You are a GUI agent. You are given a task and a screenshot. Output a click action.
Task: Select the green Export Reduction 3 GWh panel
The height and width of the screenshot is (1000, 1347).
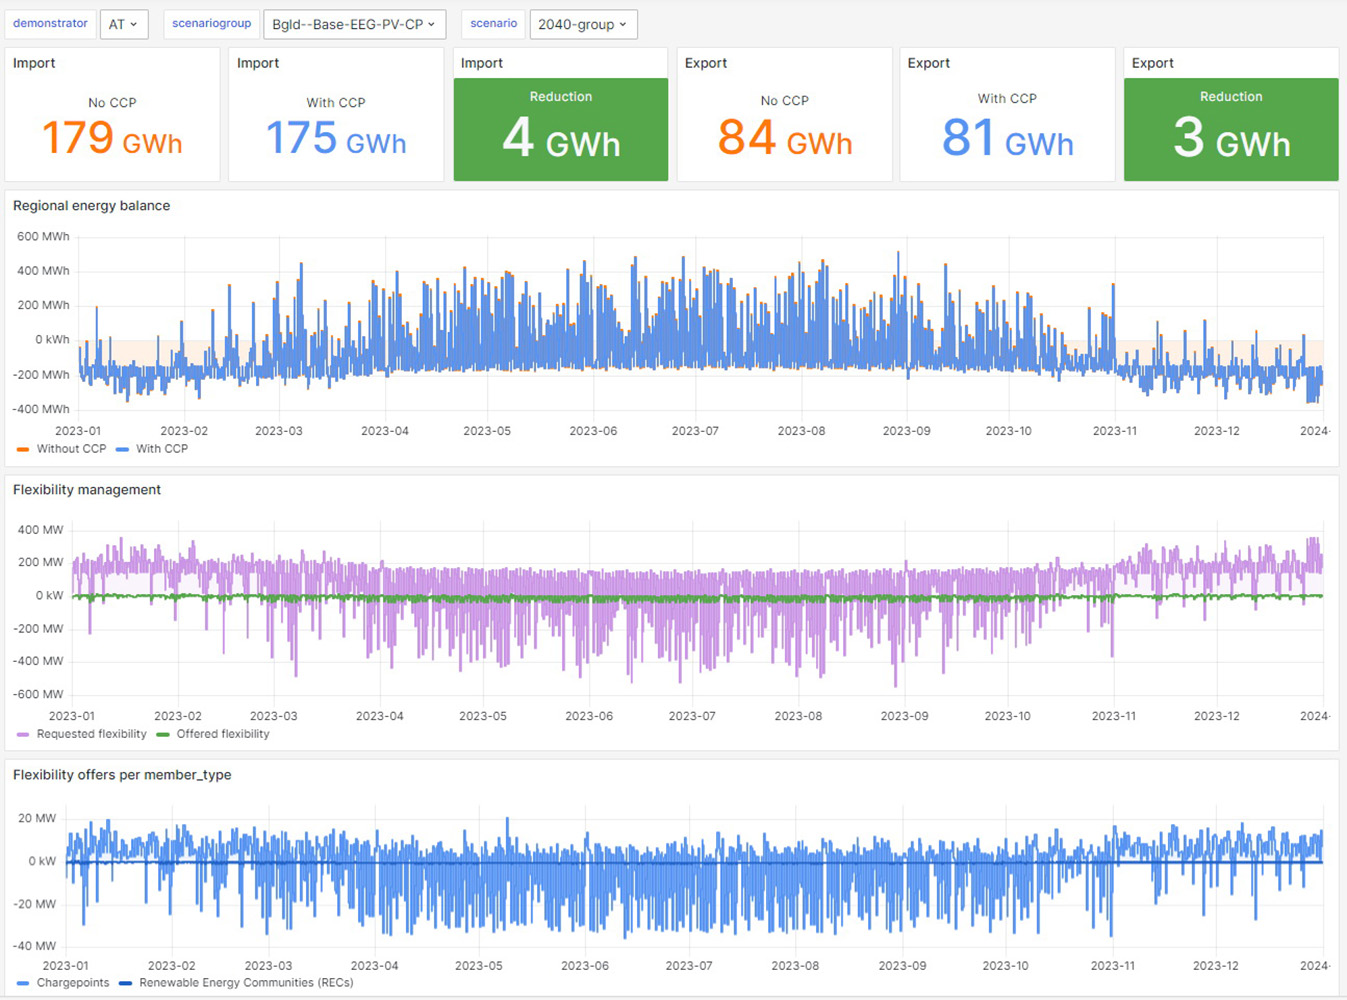tap(1230, 130)
